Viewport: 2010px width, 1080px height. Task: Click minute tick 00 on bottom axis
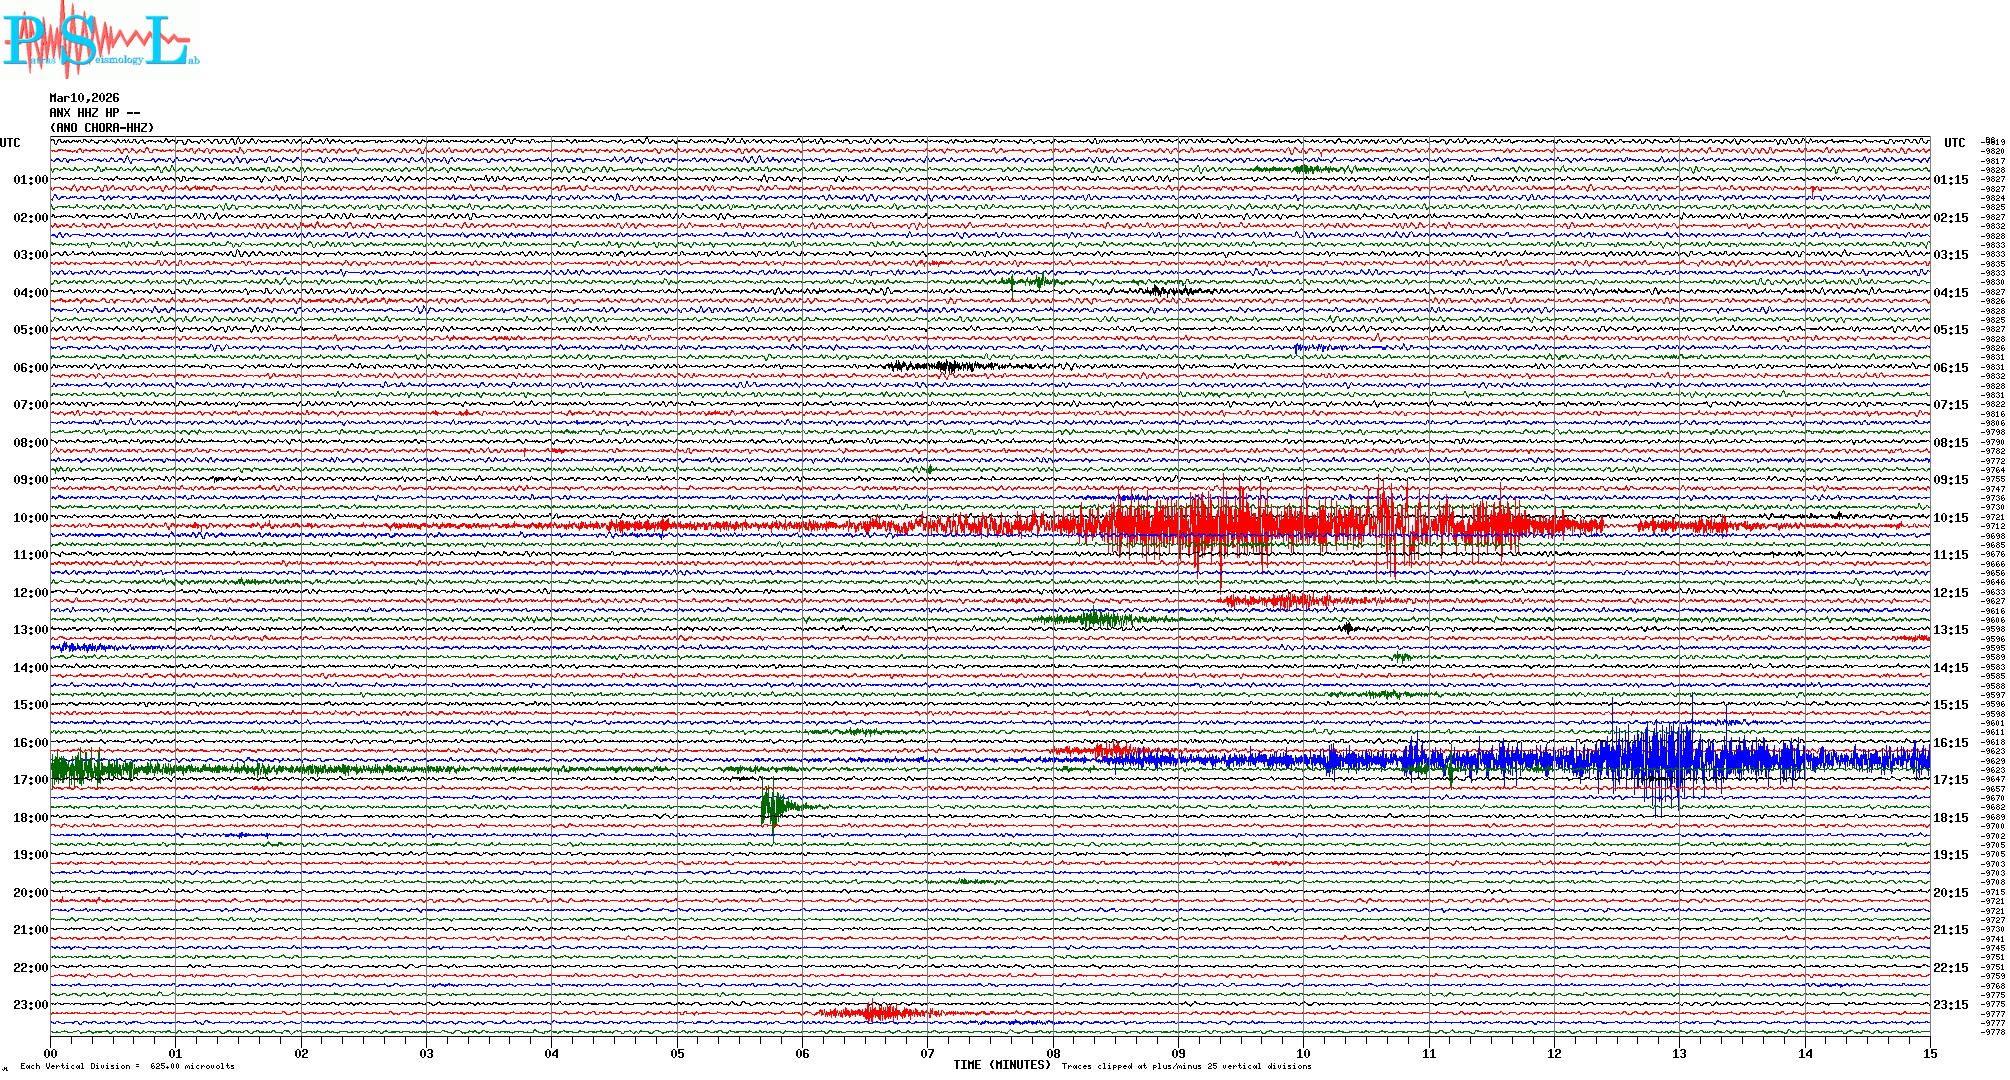pyautogui.click(x=50, y=1053)
